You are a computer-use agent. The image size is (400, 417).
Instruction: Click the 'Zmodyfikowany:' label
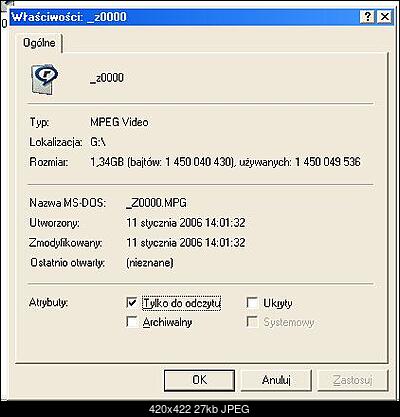tap(65, 243)
